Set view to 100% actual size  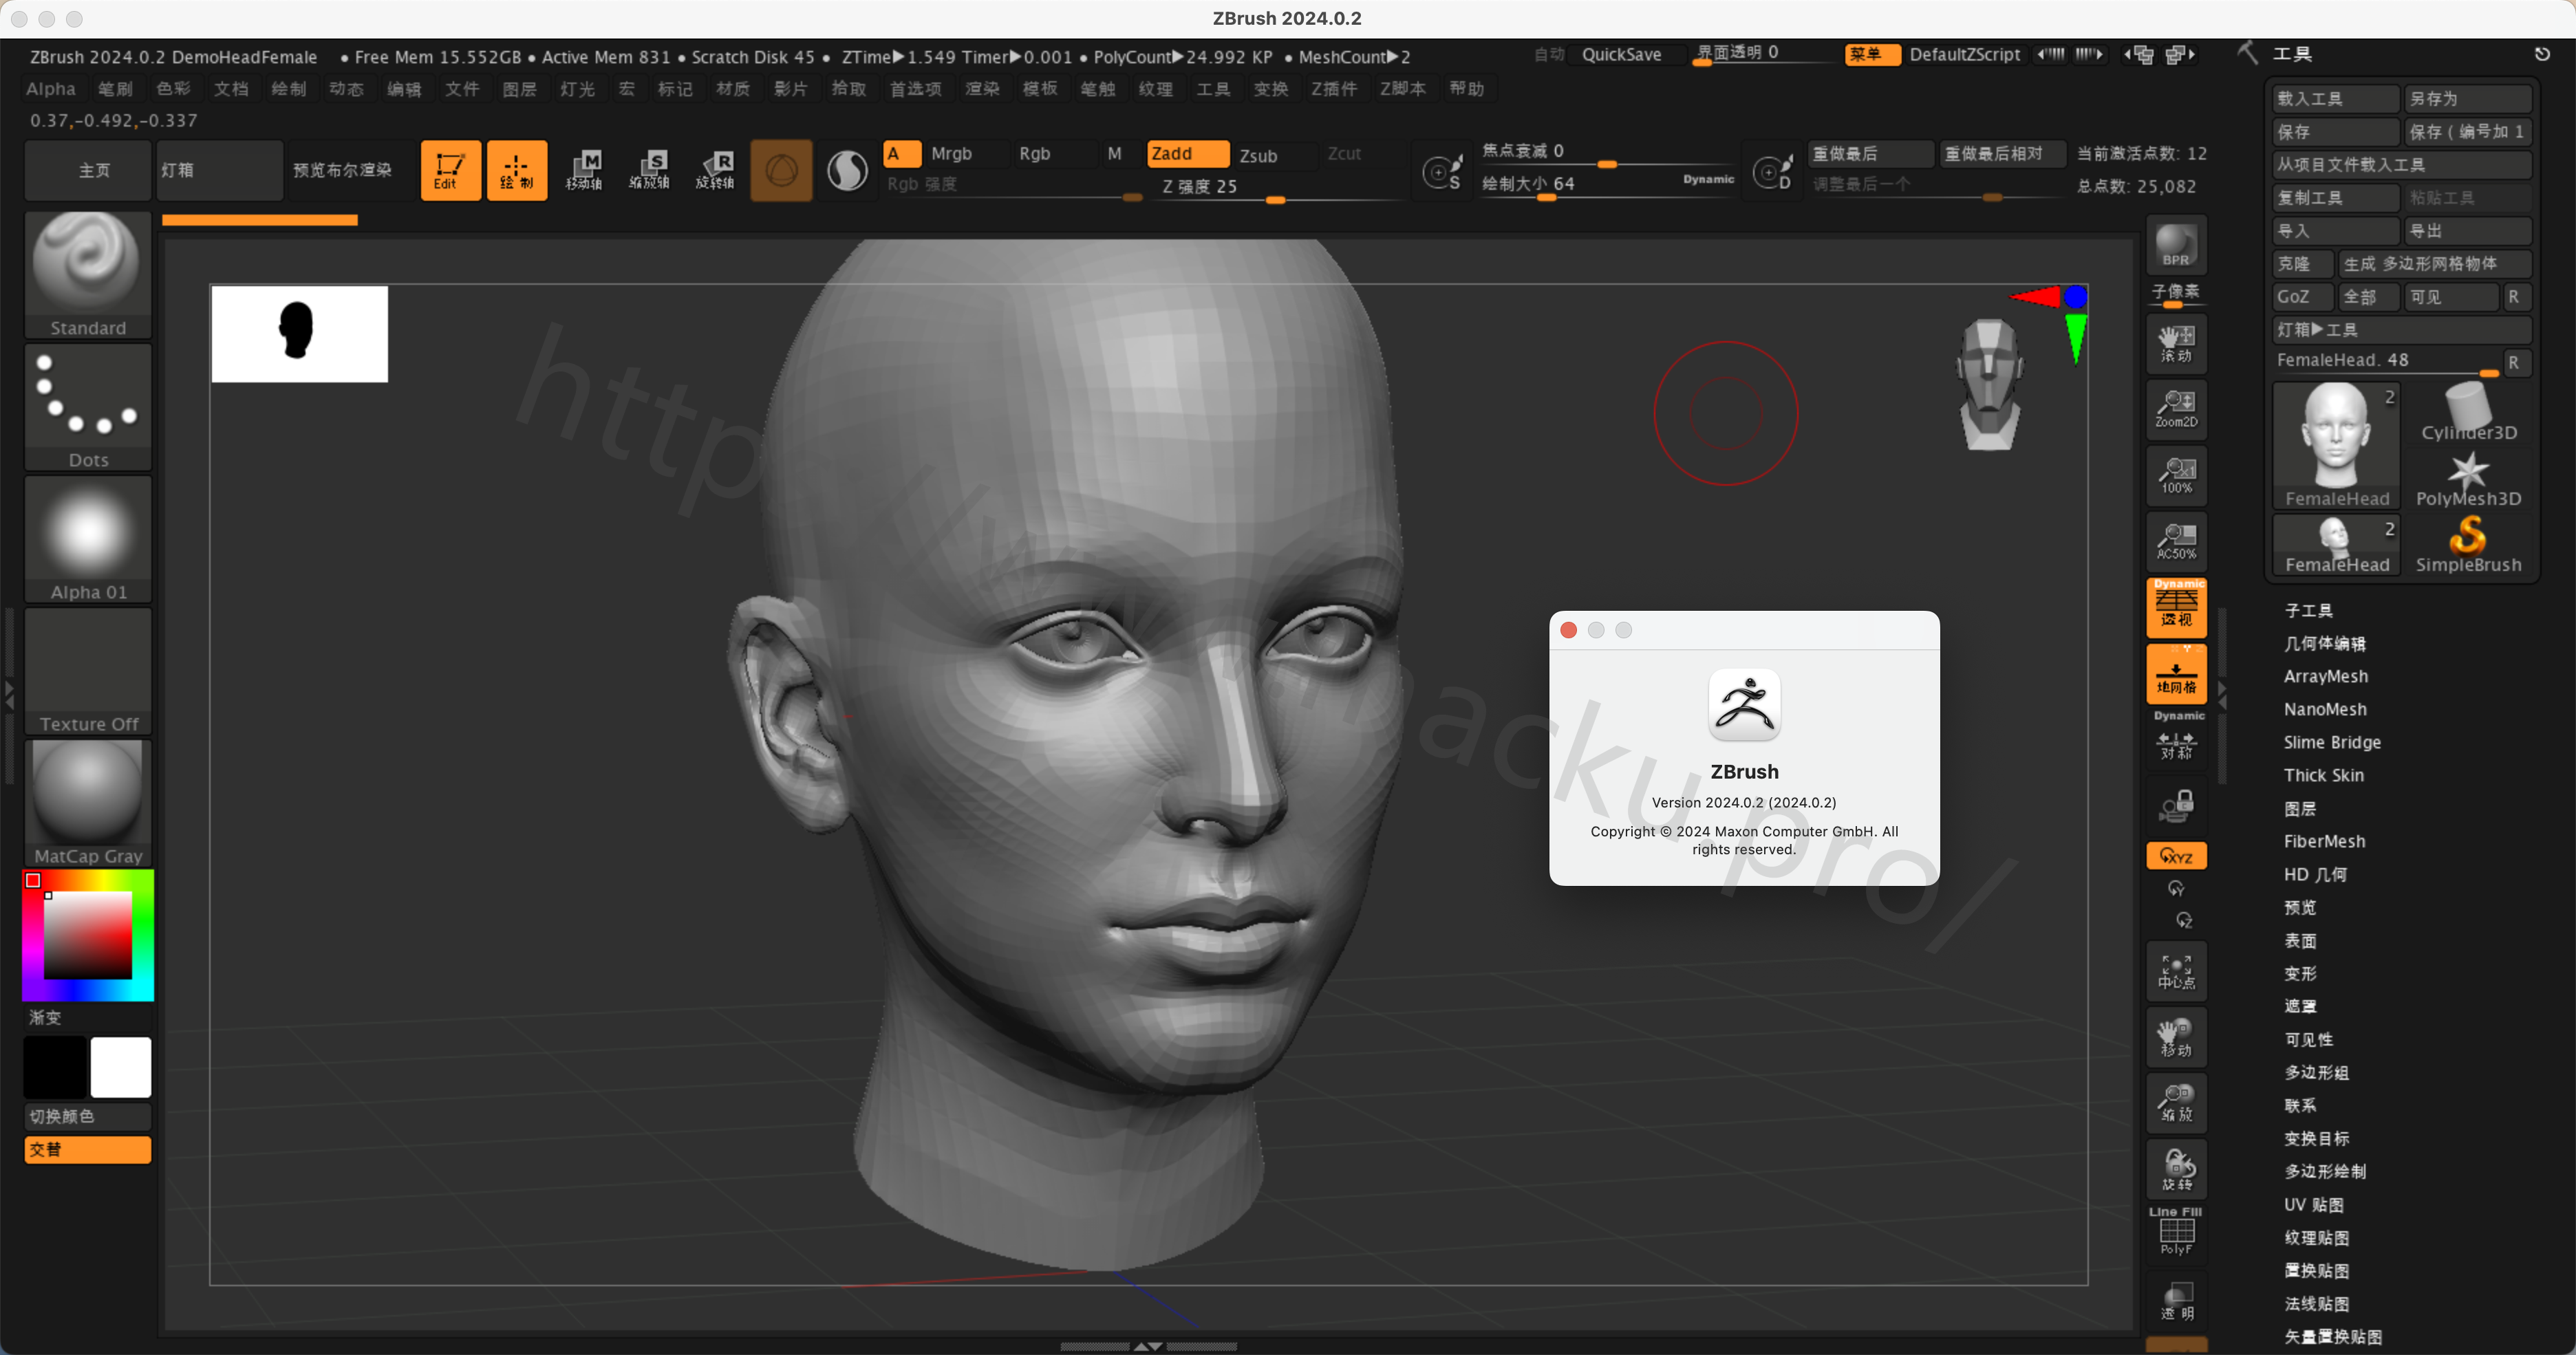pos(2176,475)
